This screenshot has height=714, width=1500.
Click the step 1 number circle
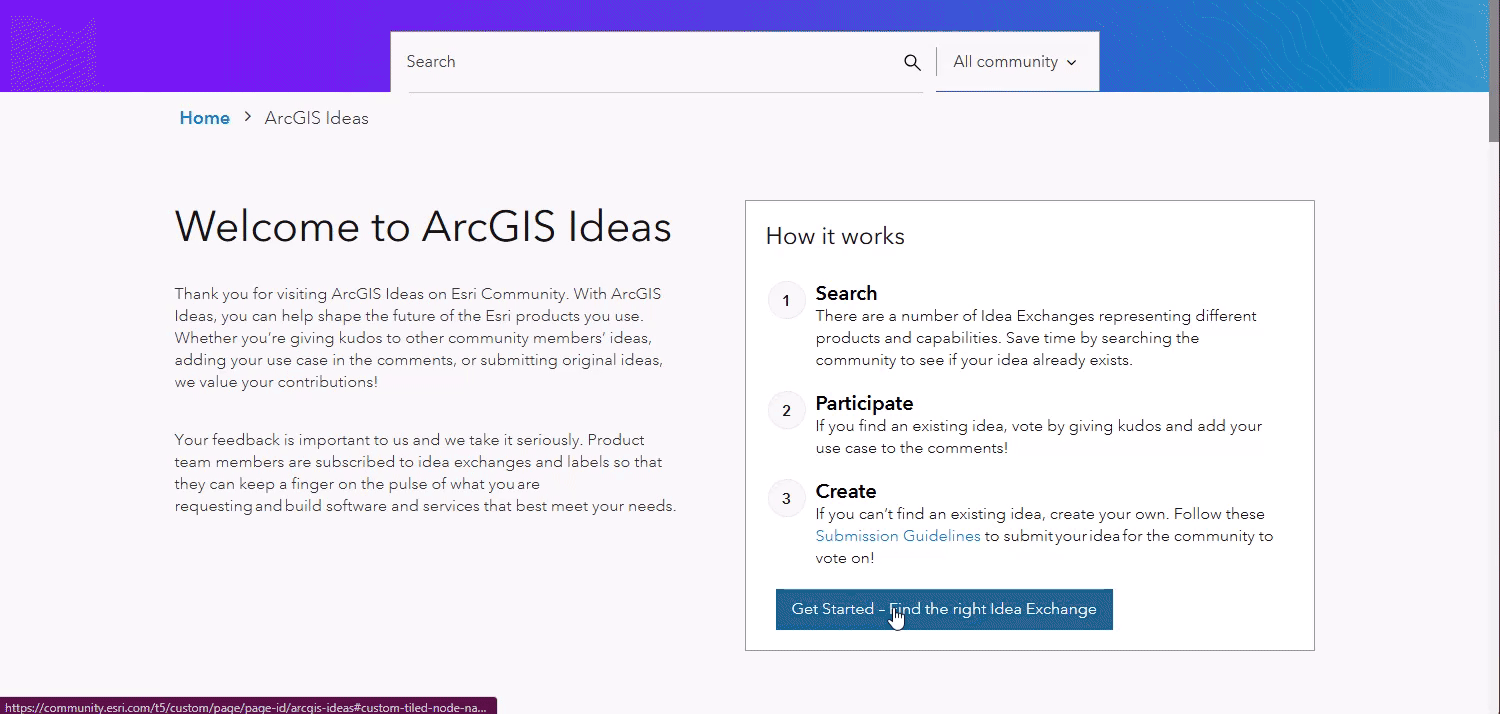[786, 301]
